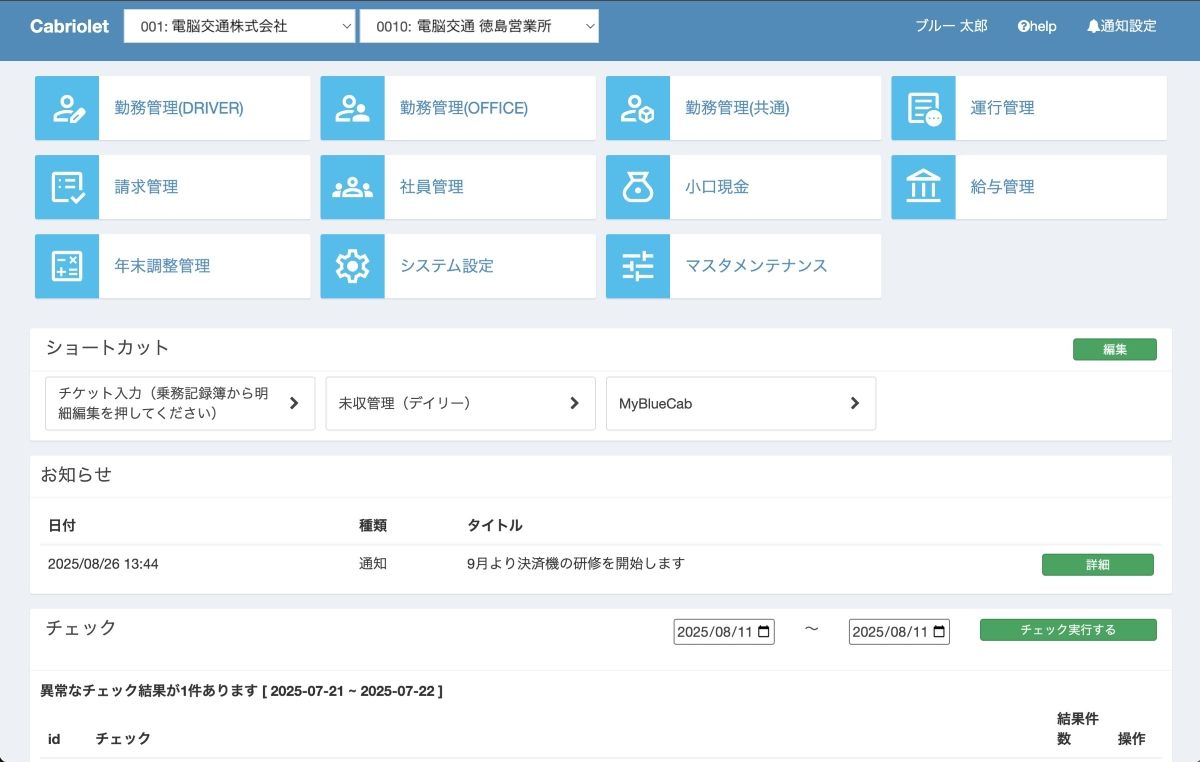Click the help menu item

(x=1037, y=27)
